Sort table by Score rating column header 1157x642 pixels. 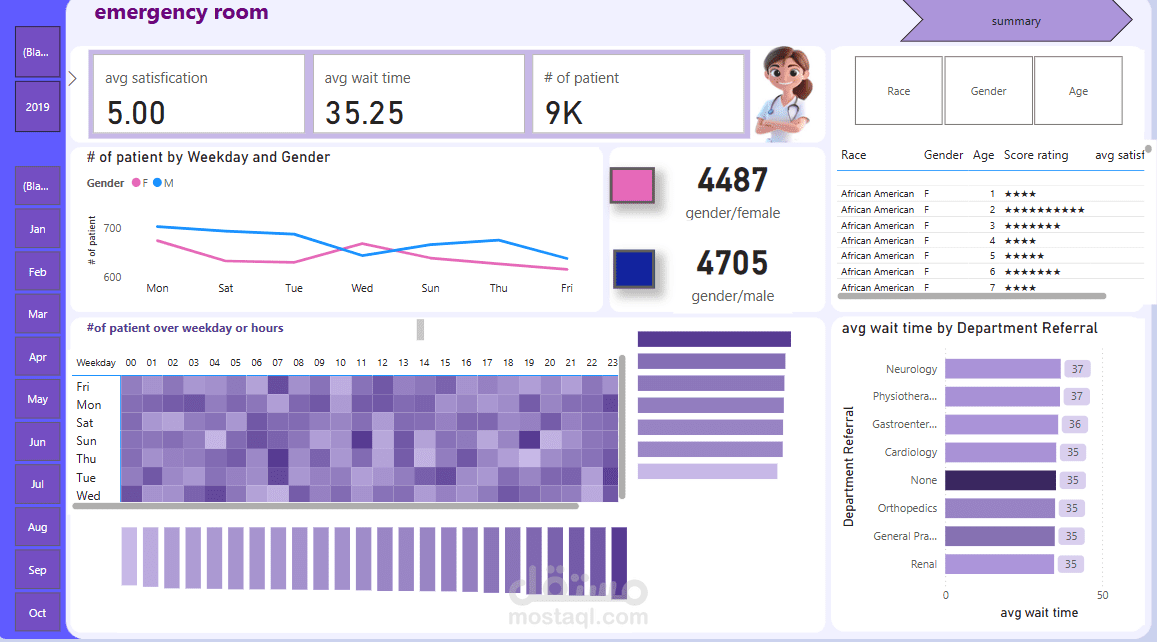1035,155
